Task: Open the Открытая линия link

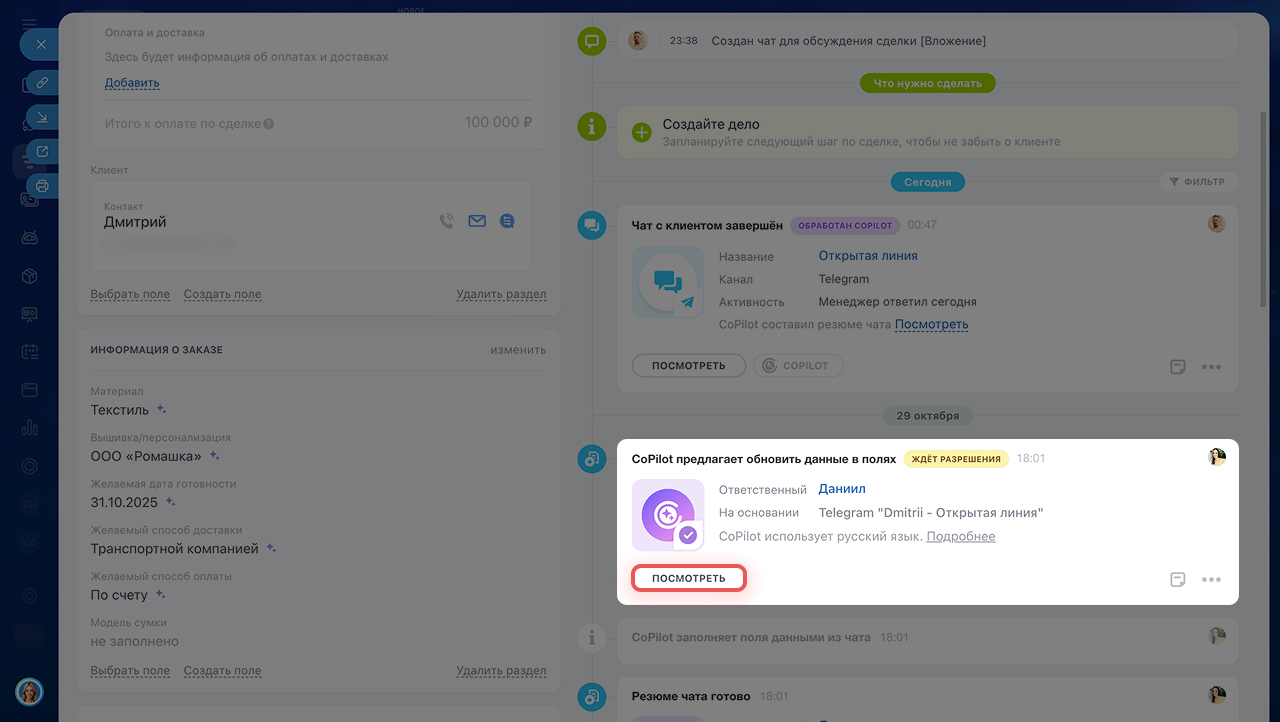Action: (x=867, y=256)
